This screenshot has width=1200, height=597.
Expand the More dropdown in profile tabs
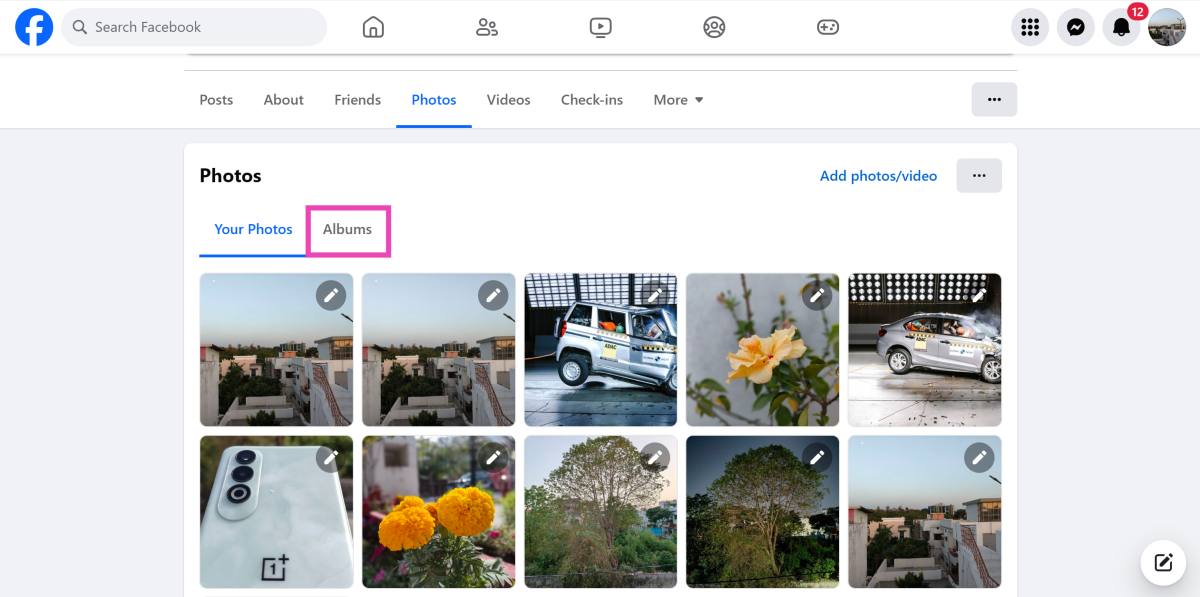click(678, 100)
